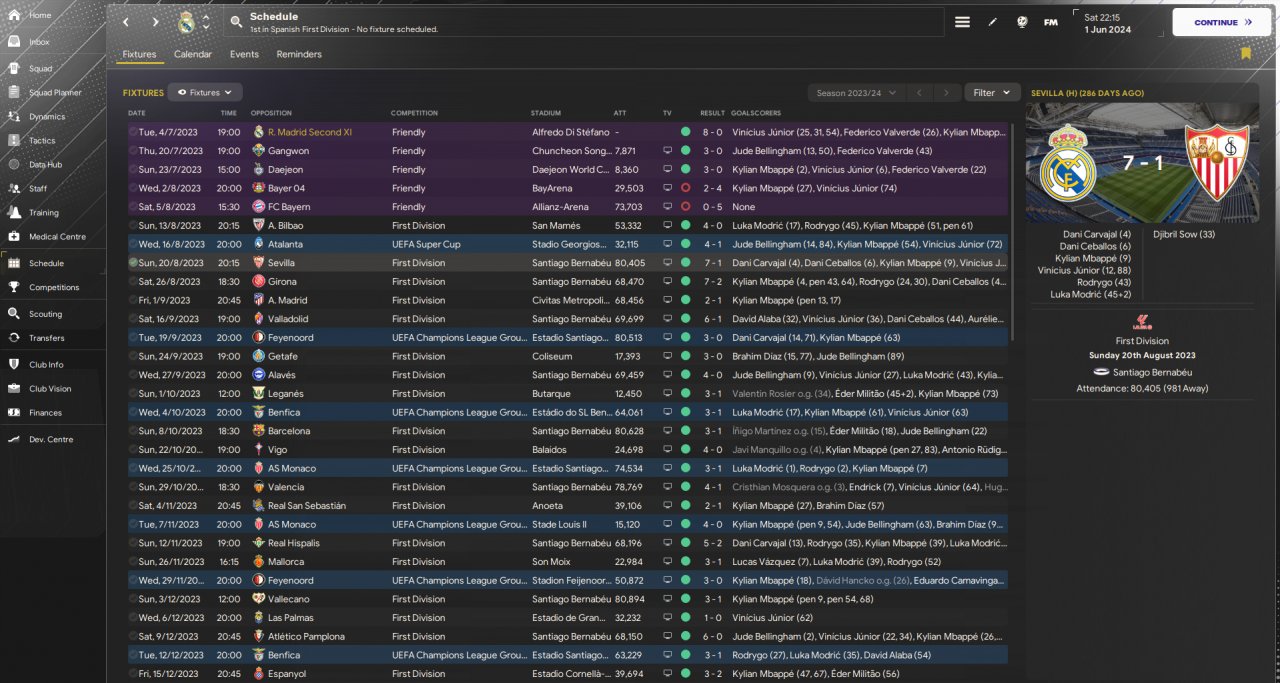Switch to the Reminders tab

[x=299, y=54]
